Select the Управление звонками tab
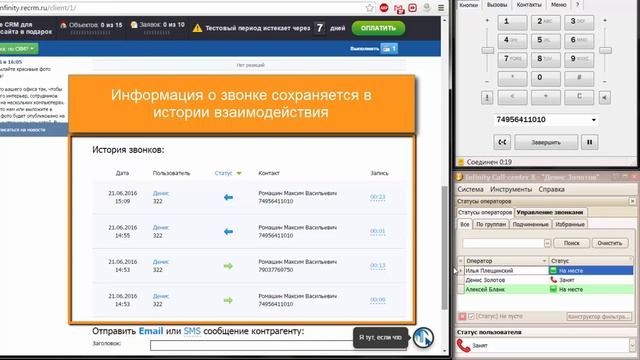The width and height of the screenshot is (640, 360). tap(550, 212)
